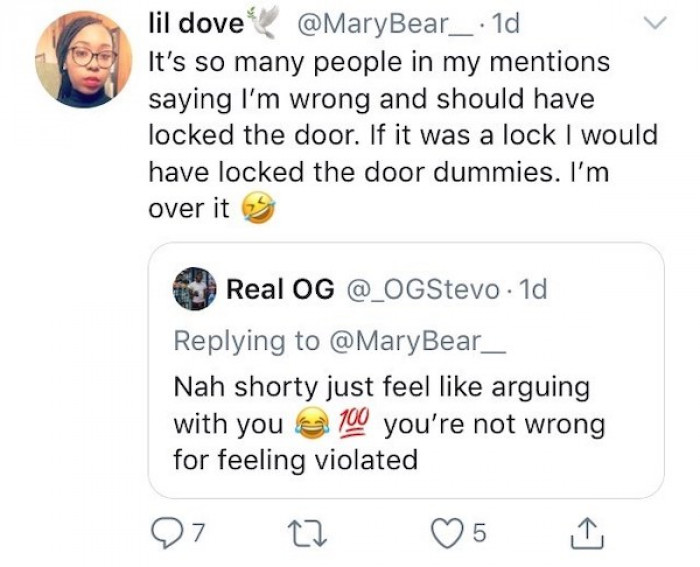The width and height of the screenshot is (700, 567).
Task: Click the red 100 emoji in quoted tweet
Action: tap(354, 423)
